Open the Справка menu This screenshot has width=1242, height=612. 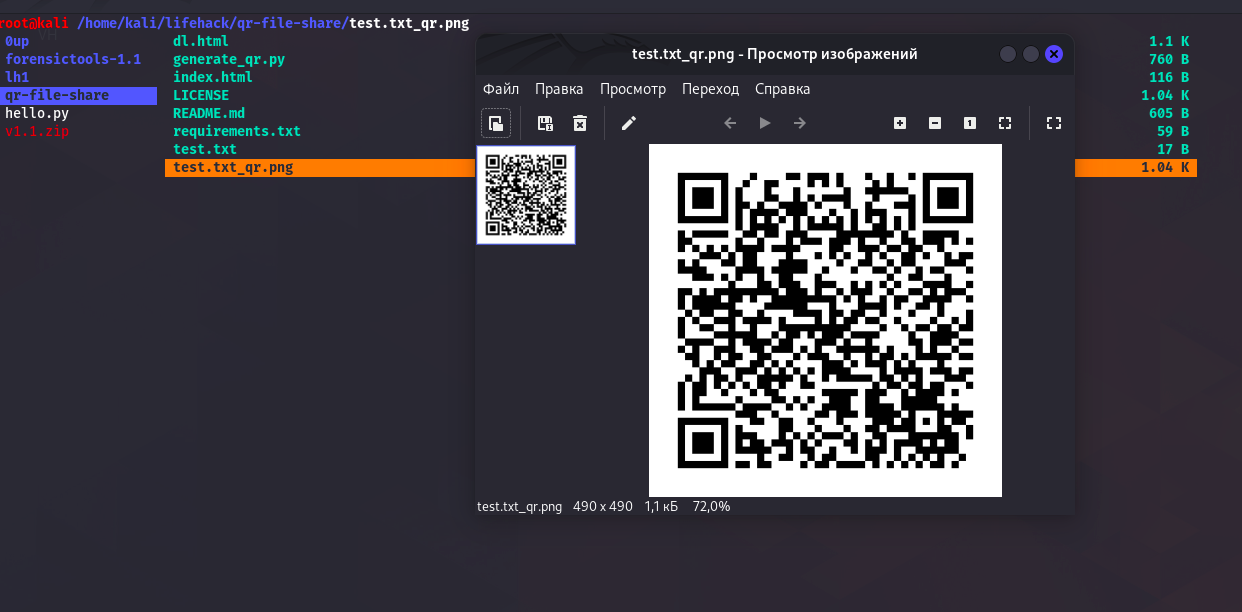pyautogui.click(x=782, y=89)
